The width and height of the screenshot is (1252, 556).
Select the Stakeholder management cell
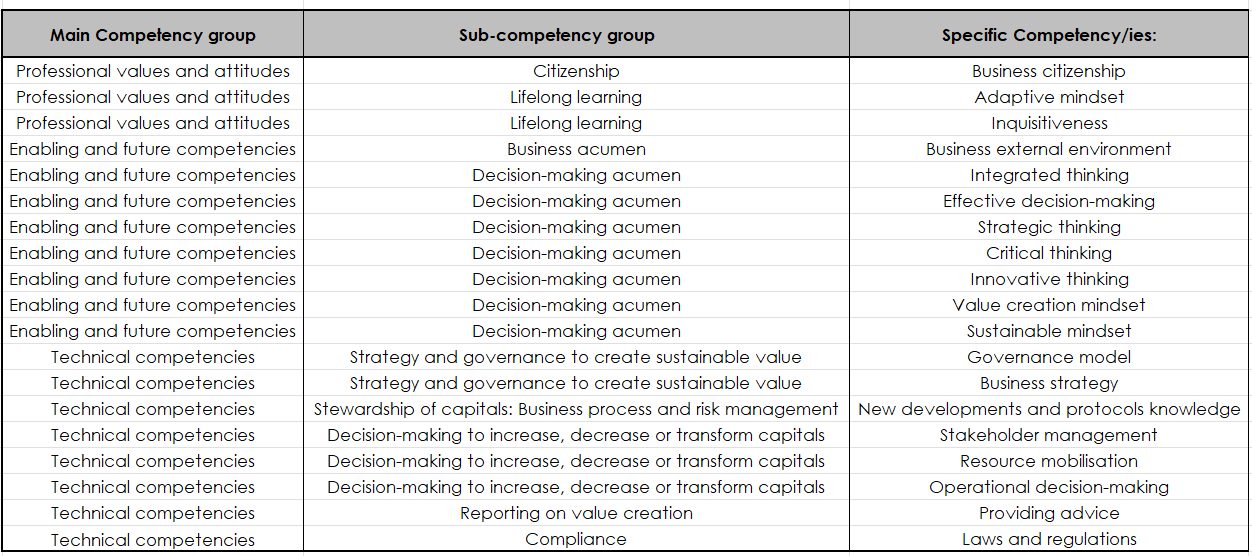[x=1048, y=435]
